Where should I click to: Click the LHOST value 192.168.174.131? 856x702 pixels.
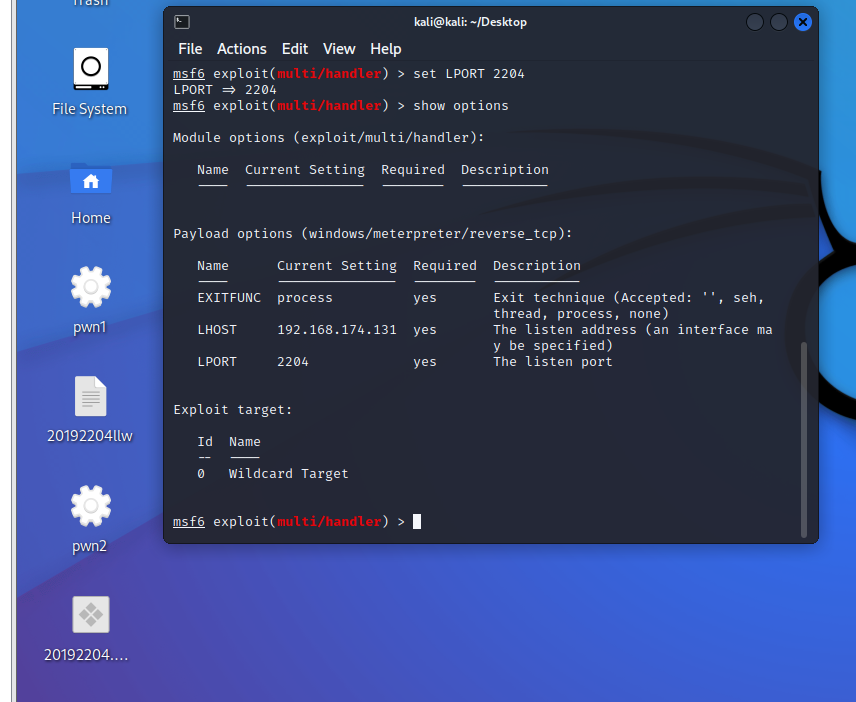click(x=337, y=330)
